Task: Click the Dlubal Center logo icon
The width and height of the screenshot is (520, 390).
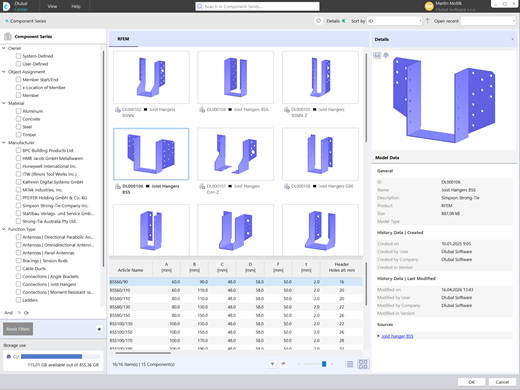Action: (6, 6)
